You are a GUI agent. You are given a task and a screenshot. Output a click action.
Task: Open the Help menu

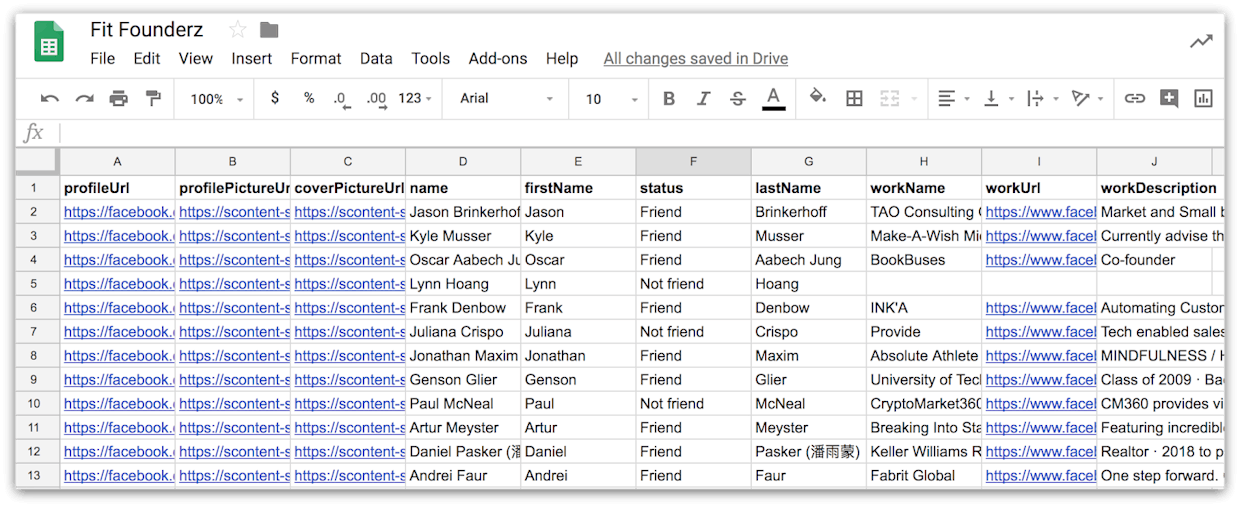tap(562, 59)
